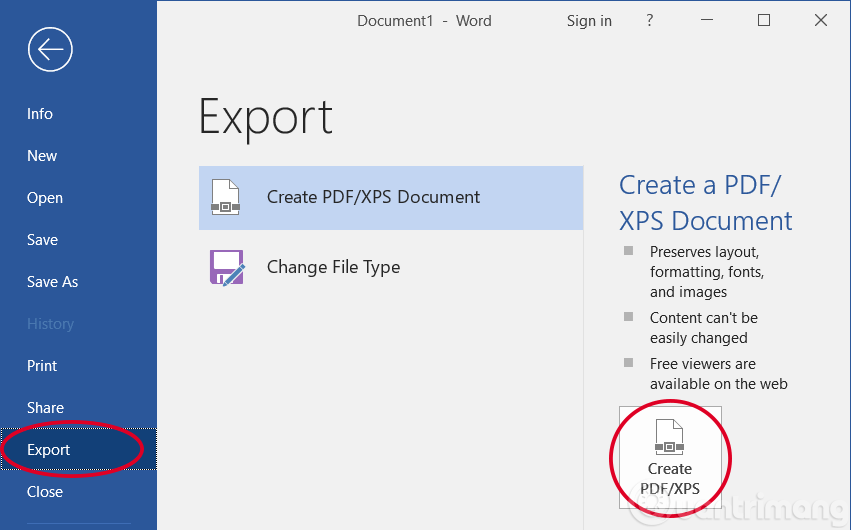Switch to the Print page
Screen dimensions: 851x530
(42, 366)
